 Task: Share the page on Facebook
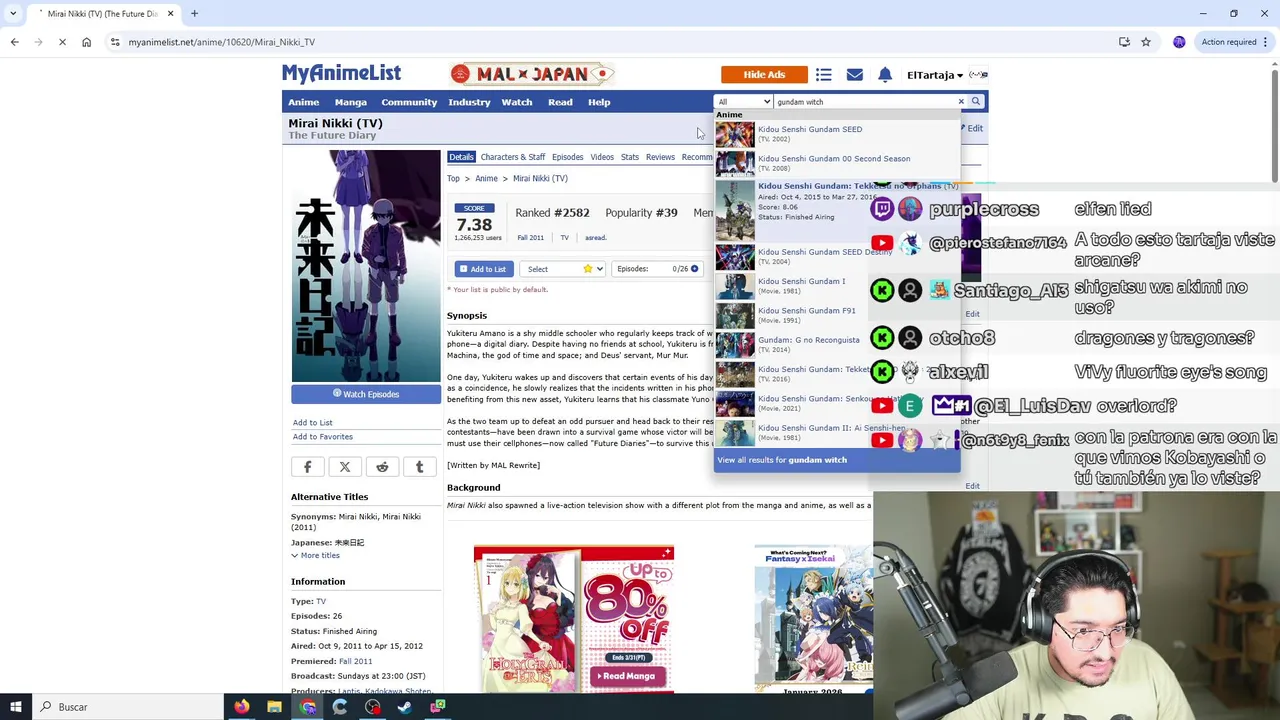point(307,467)
